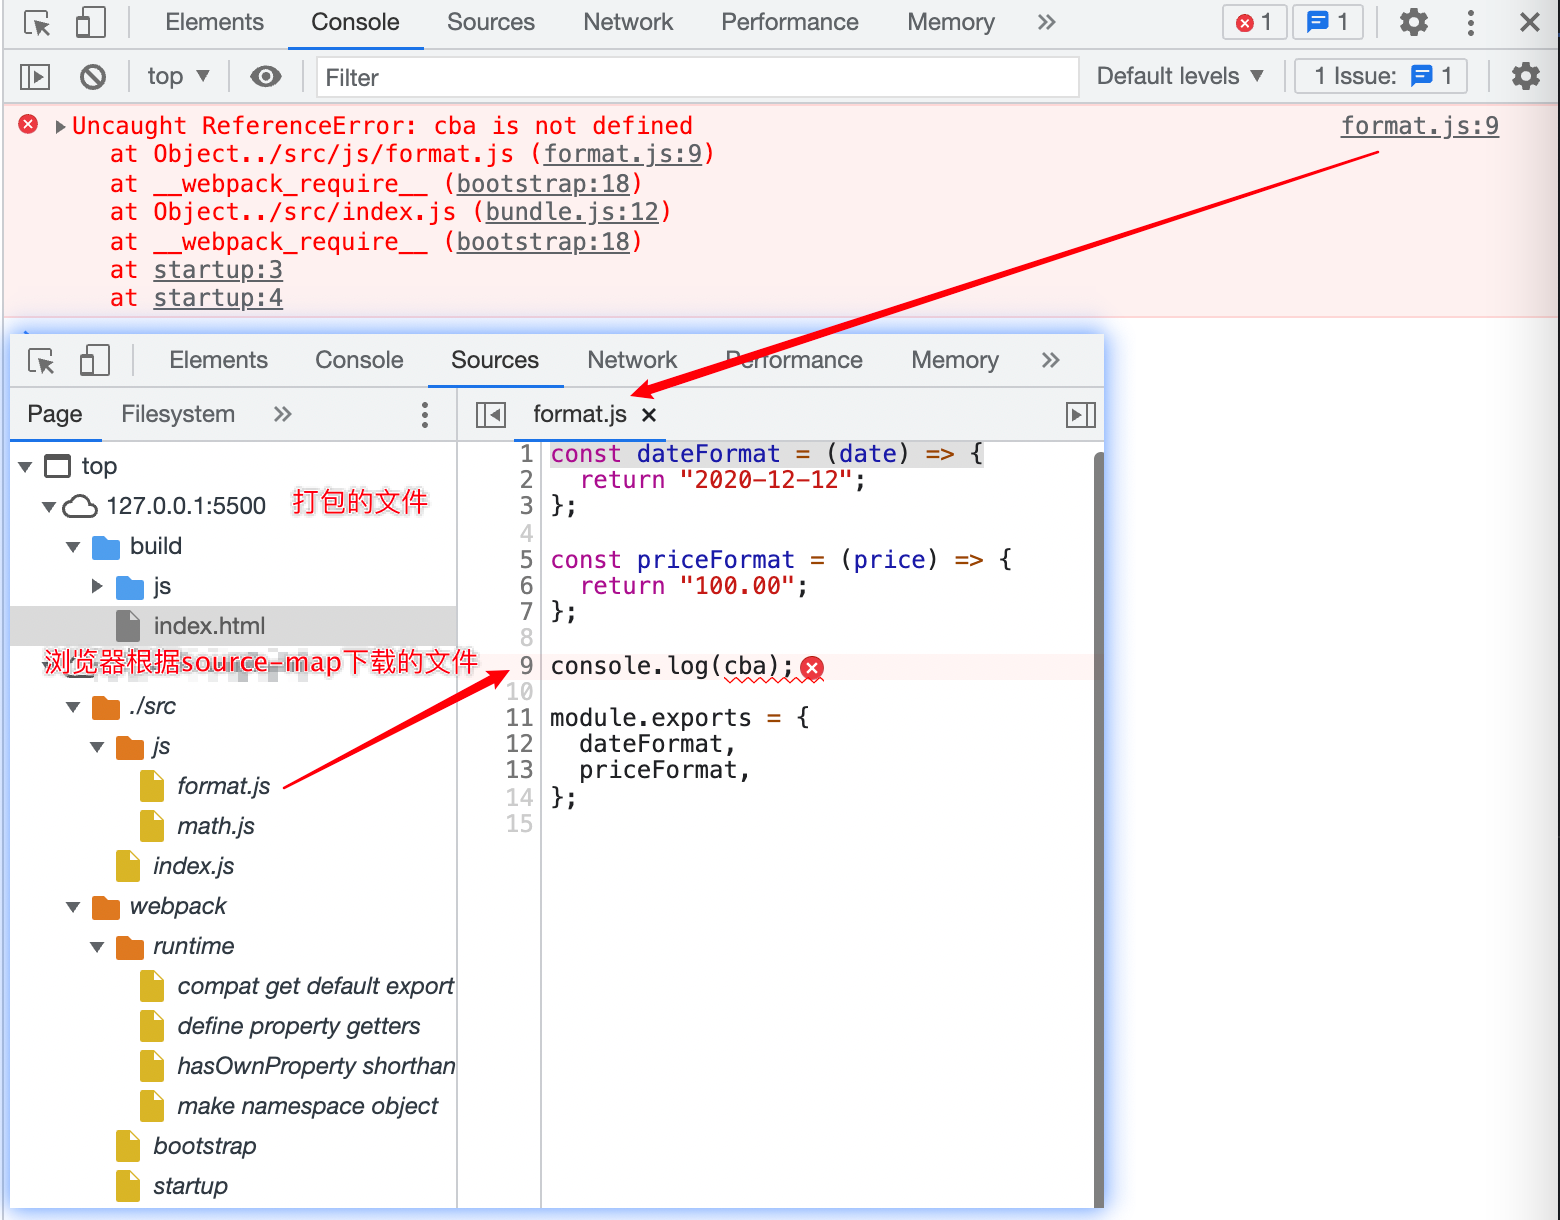Expand the Uncaught ReferenceError stack trace
1560x1220 pixels.
tap(61, 126)
